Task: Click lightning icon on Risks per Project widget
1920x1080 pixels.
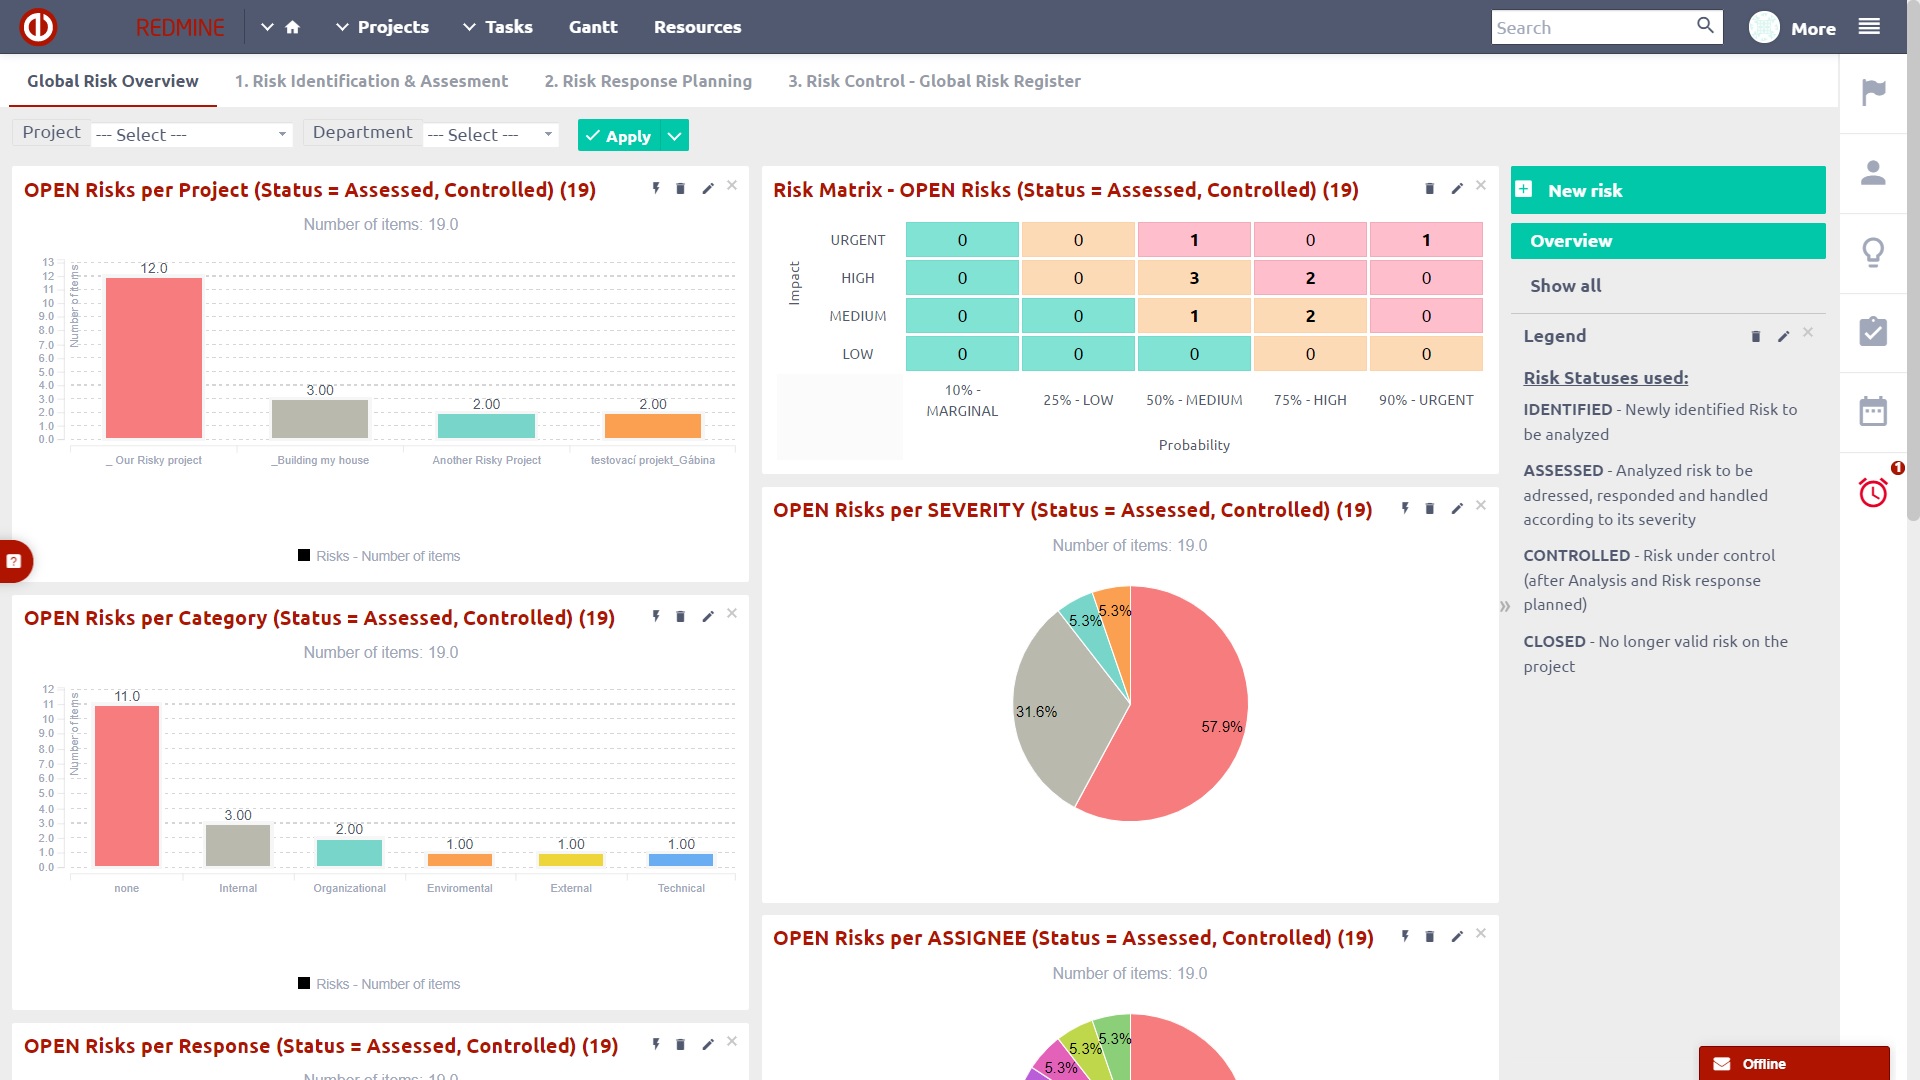Action: (x=656, y=188)
